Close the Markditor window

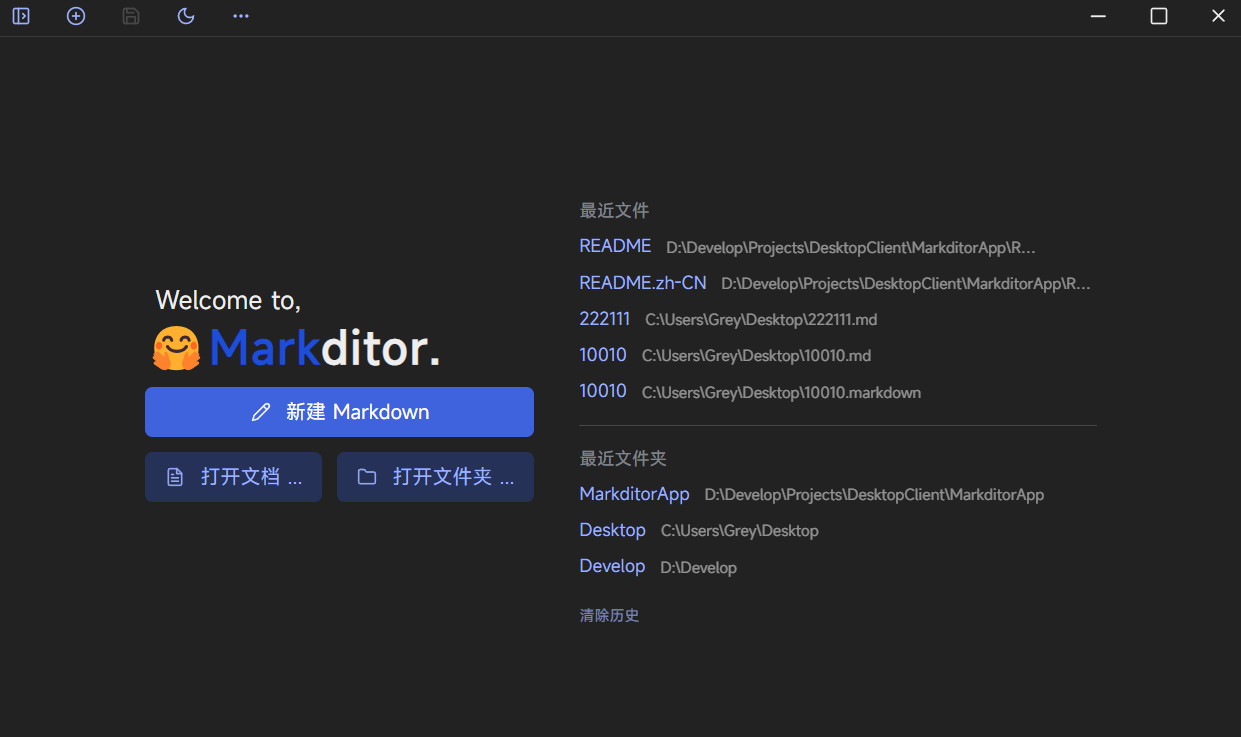point(1218,16)
